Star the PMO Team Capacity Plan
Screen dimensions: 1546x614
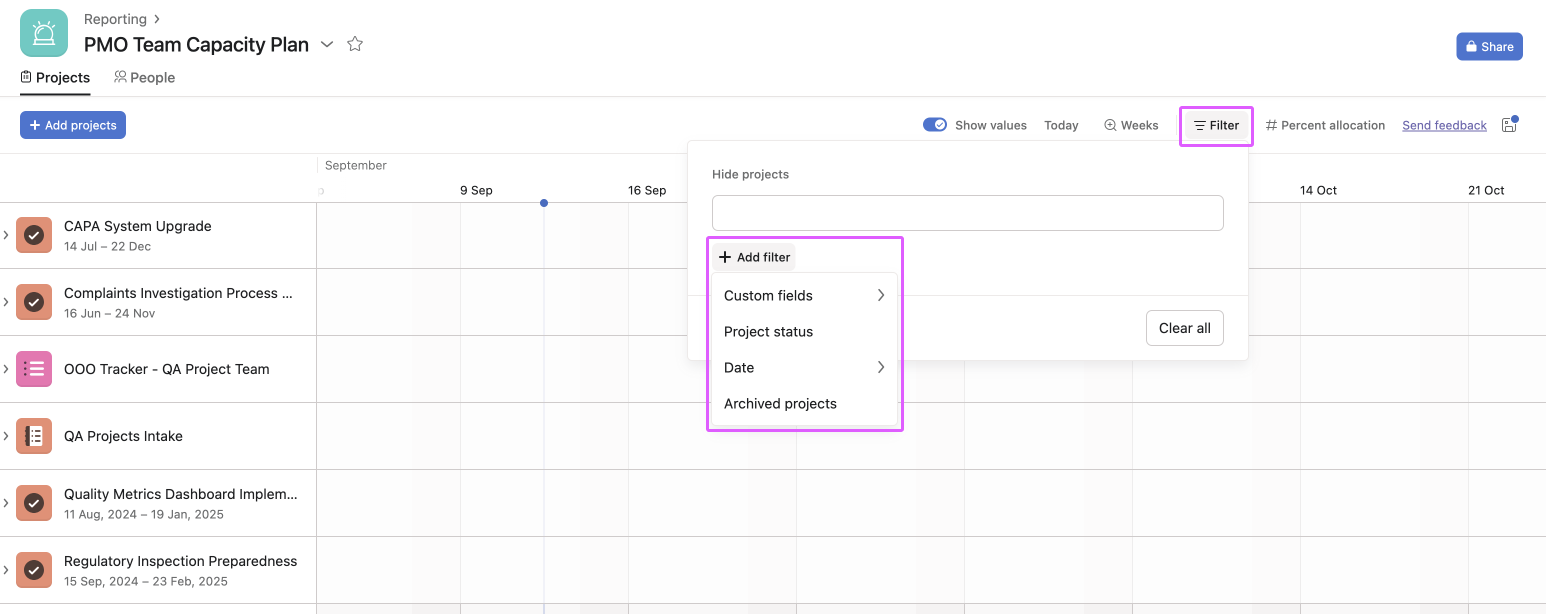coord(355,44)
